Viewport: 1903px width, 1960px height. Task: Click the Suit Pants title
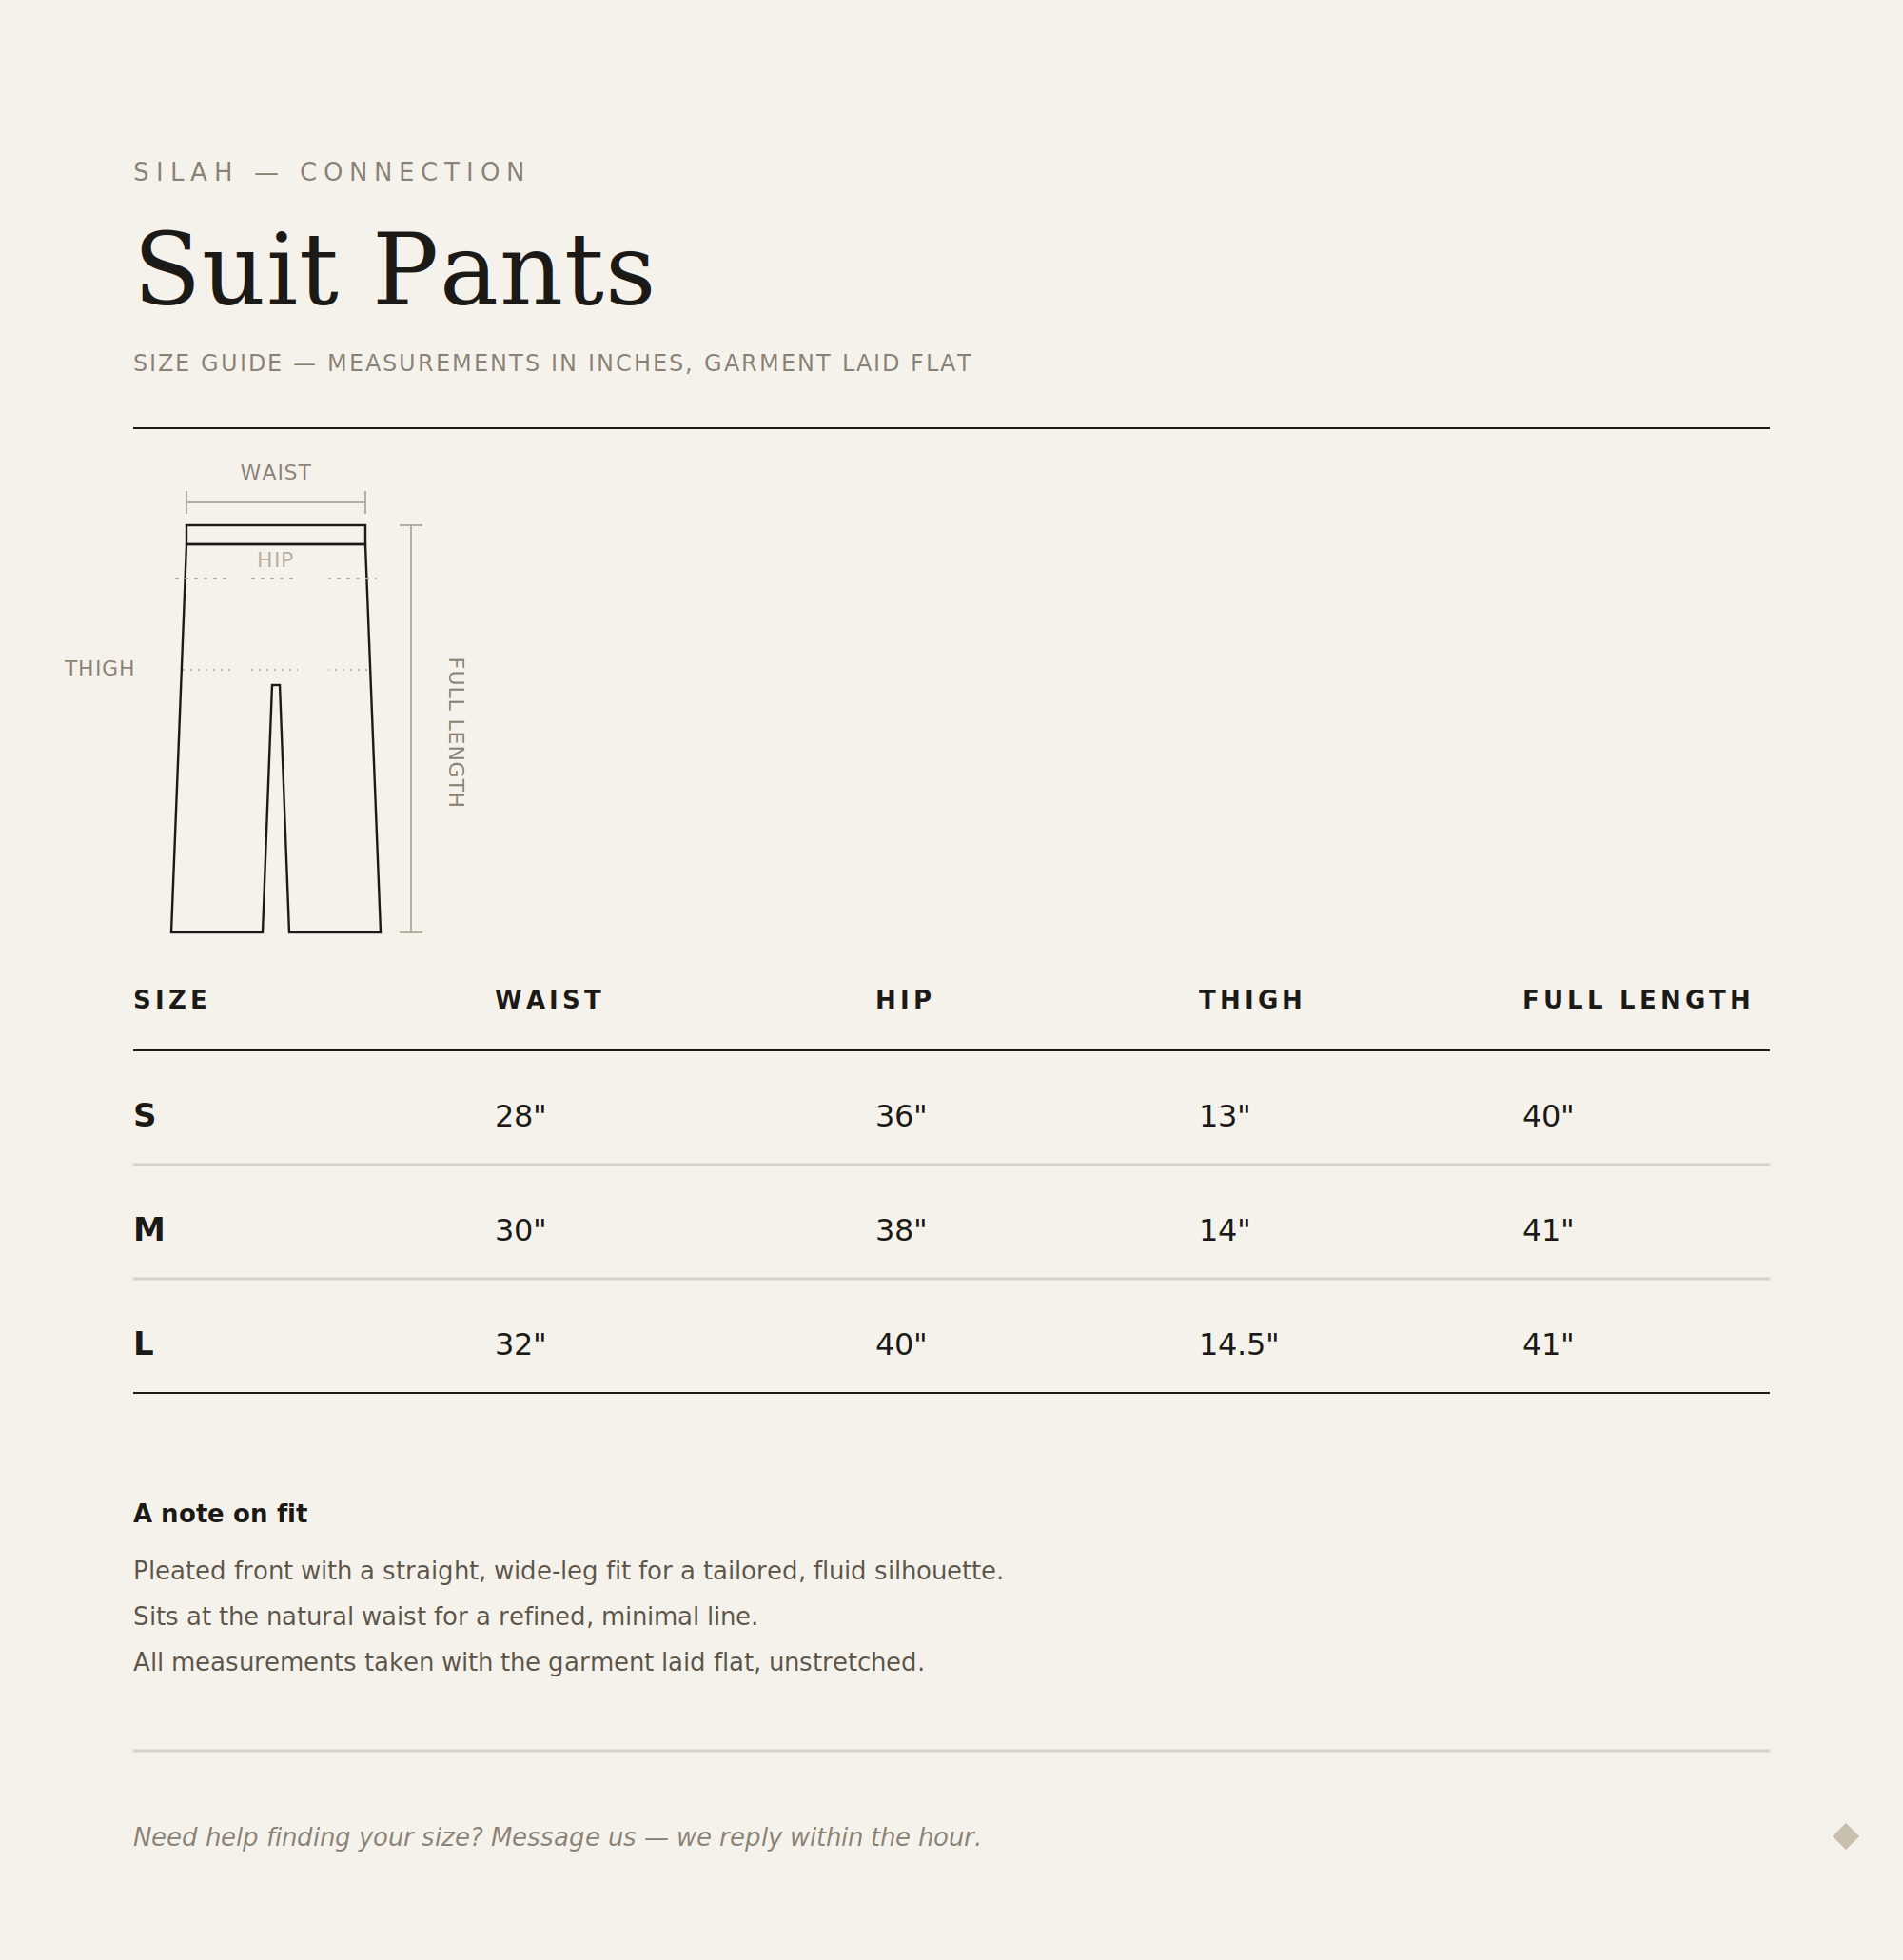(394, 270)
